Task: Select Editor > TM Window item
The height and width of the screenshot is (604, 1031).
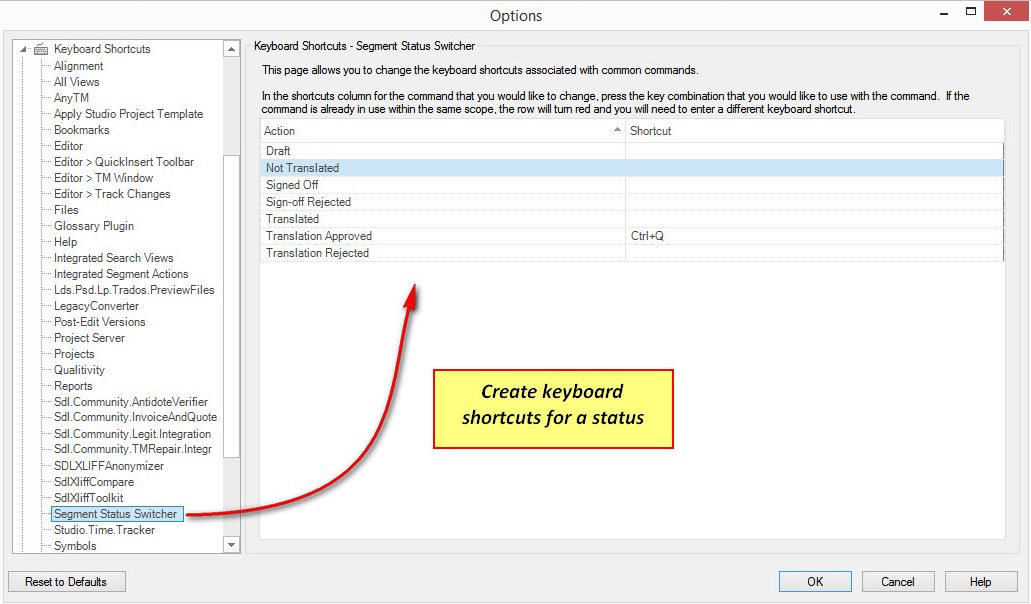Action: click(x=103, y=178)
